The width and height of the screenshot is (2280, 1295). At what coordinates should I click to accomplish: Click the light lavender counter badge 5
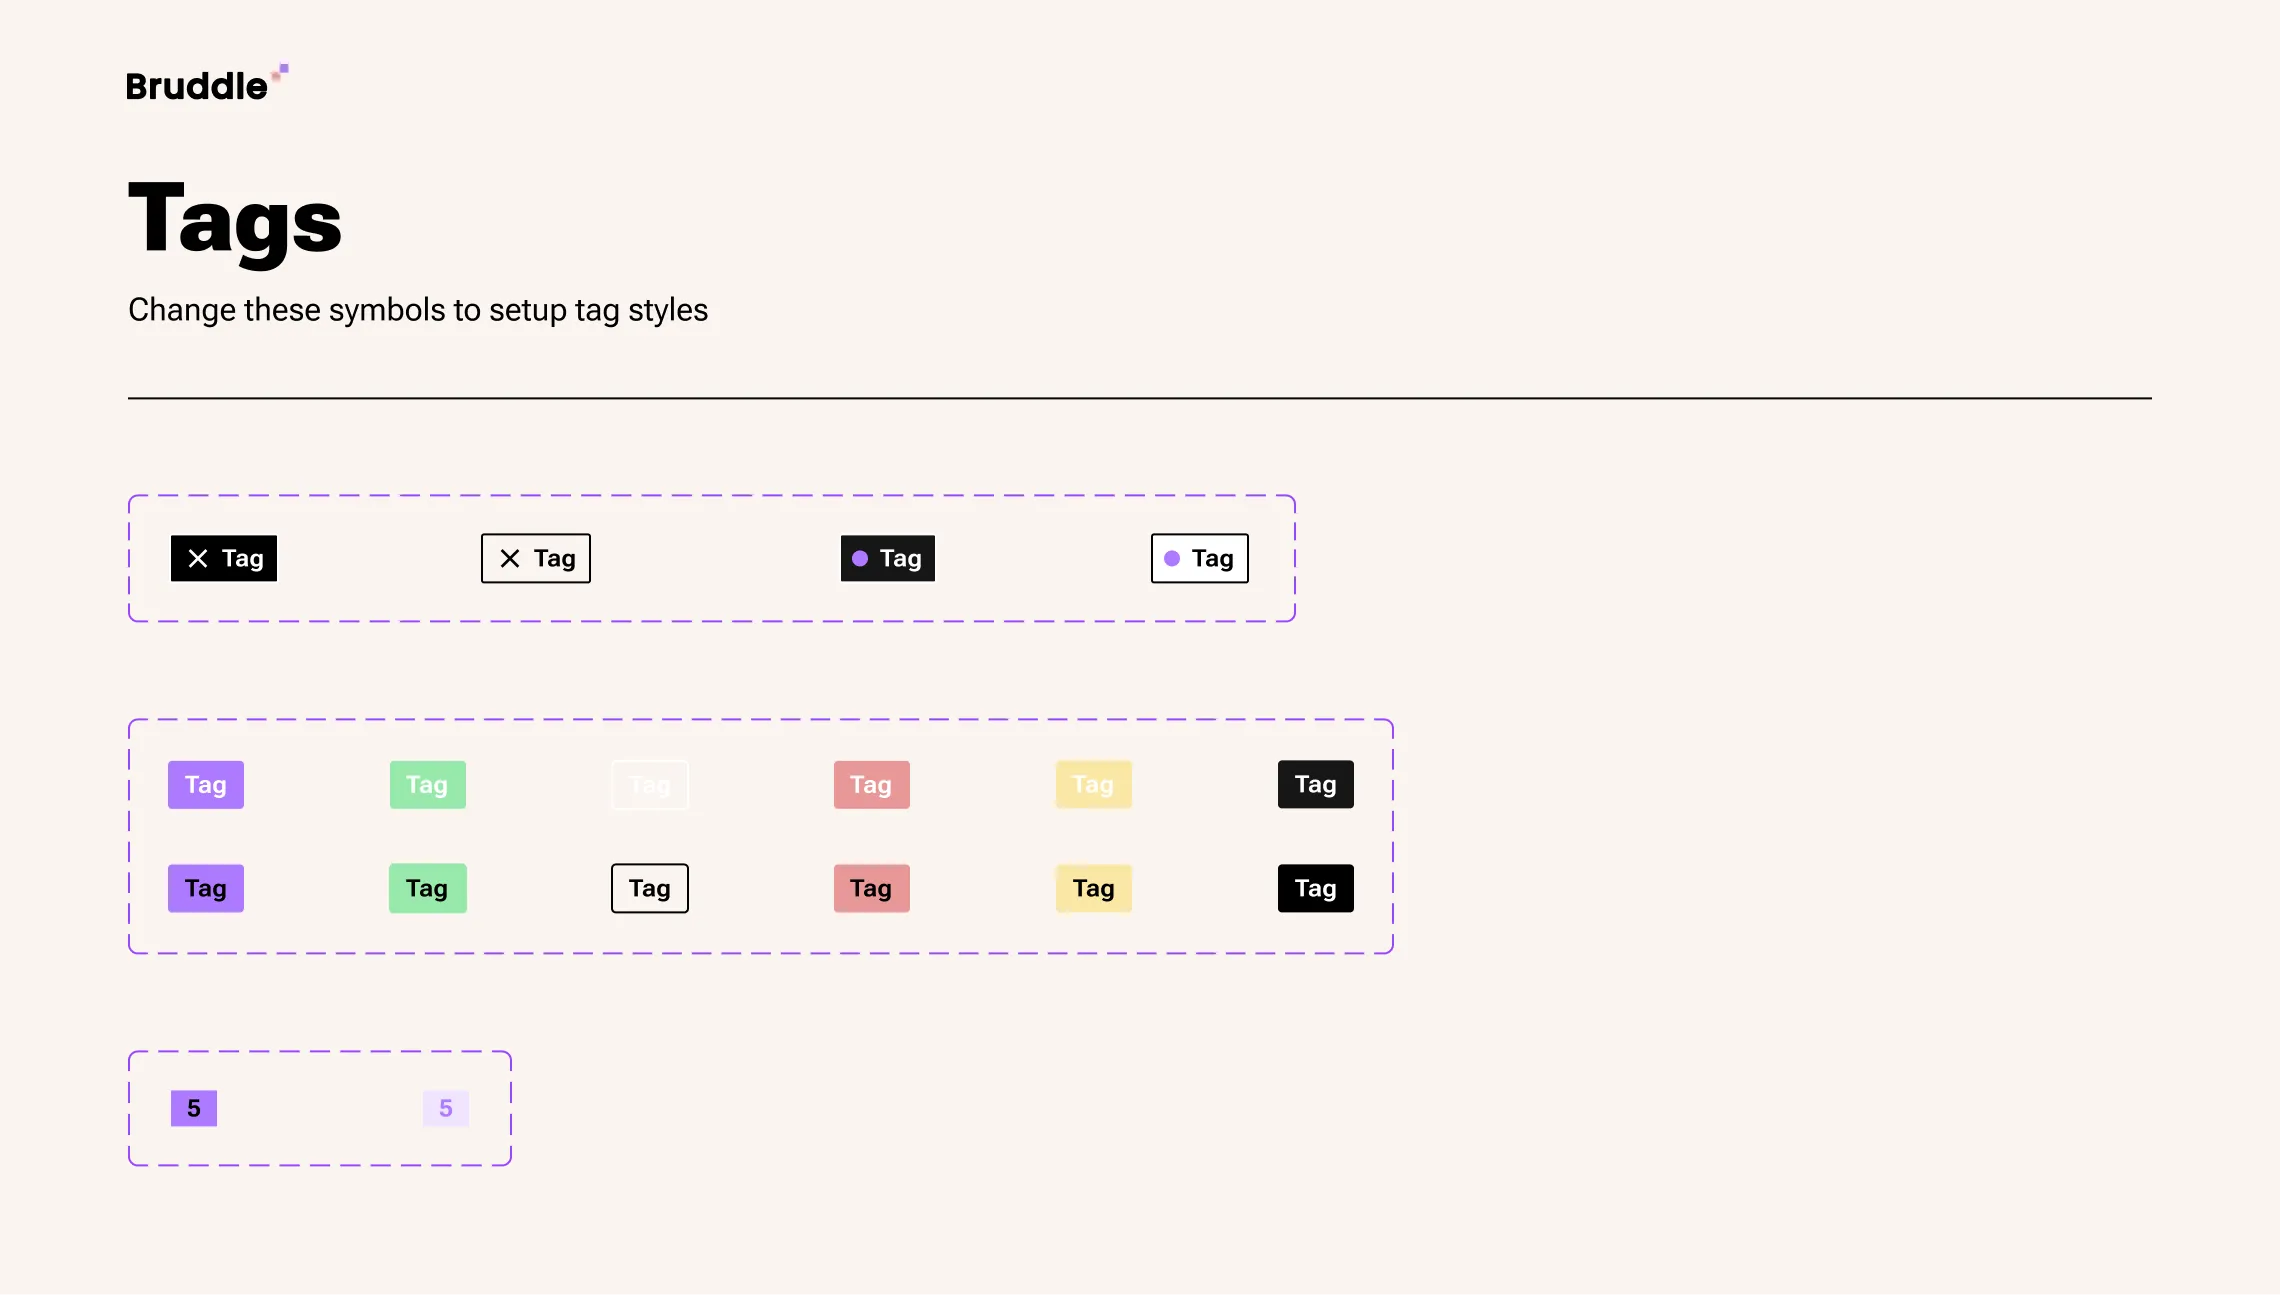[445, 1107]
